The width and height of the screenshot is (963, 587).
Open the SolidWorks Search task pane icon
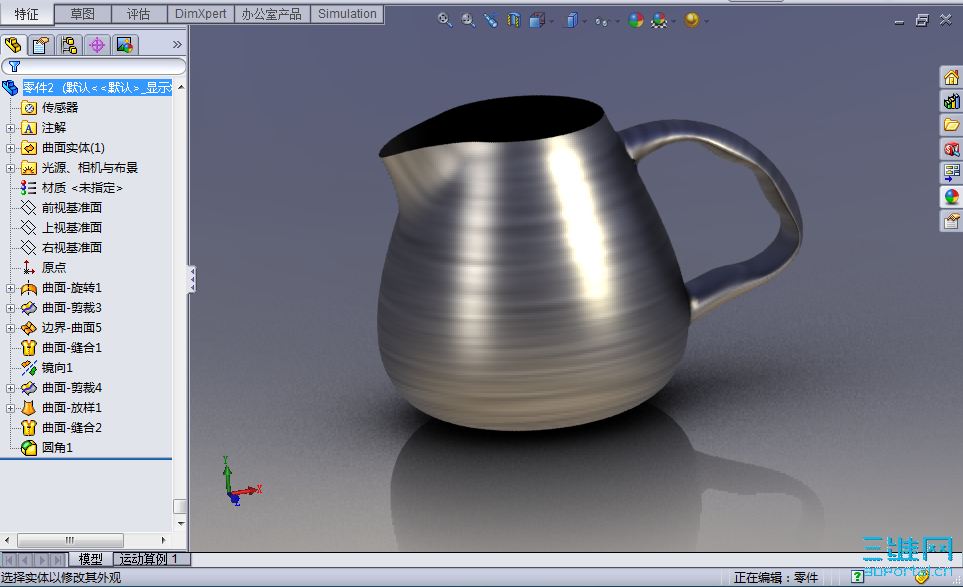pos(951,149)
